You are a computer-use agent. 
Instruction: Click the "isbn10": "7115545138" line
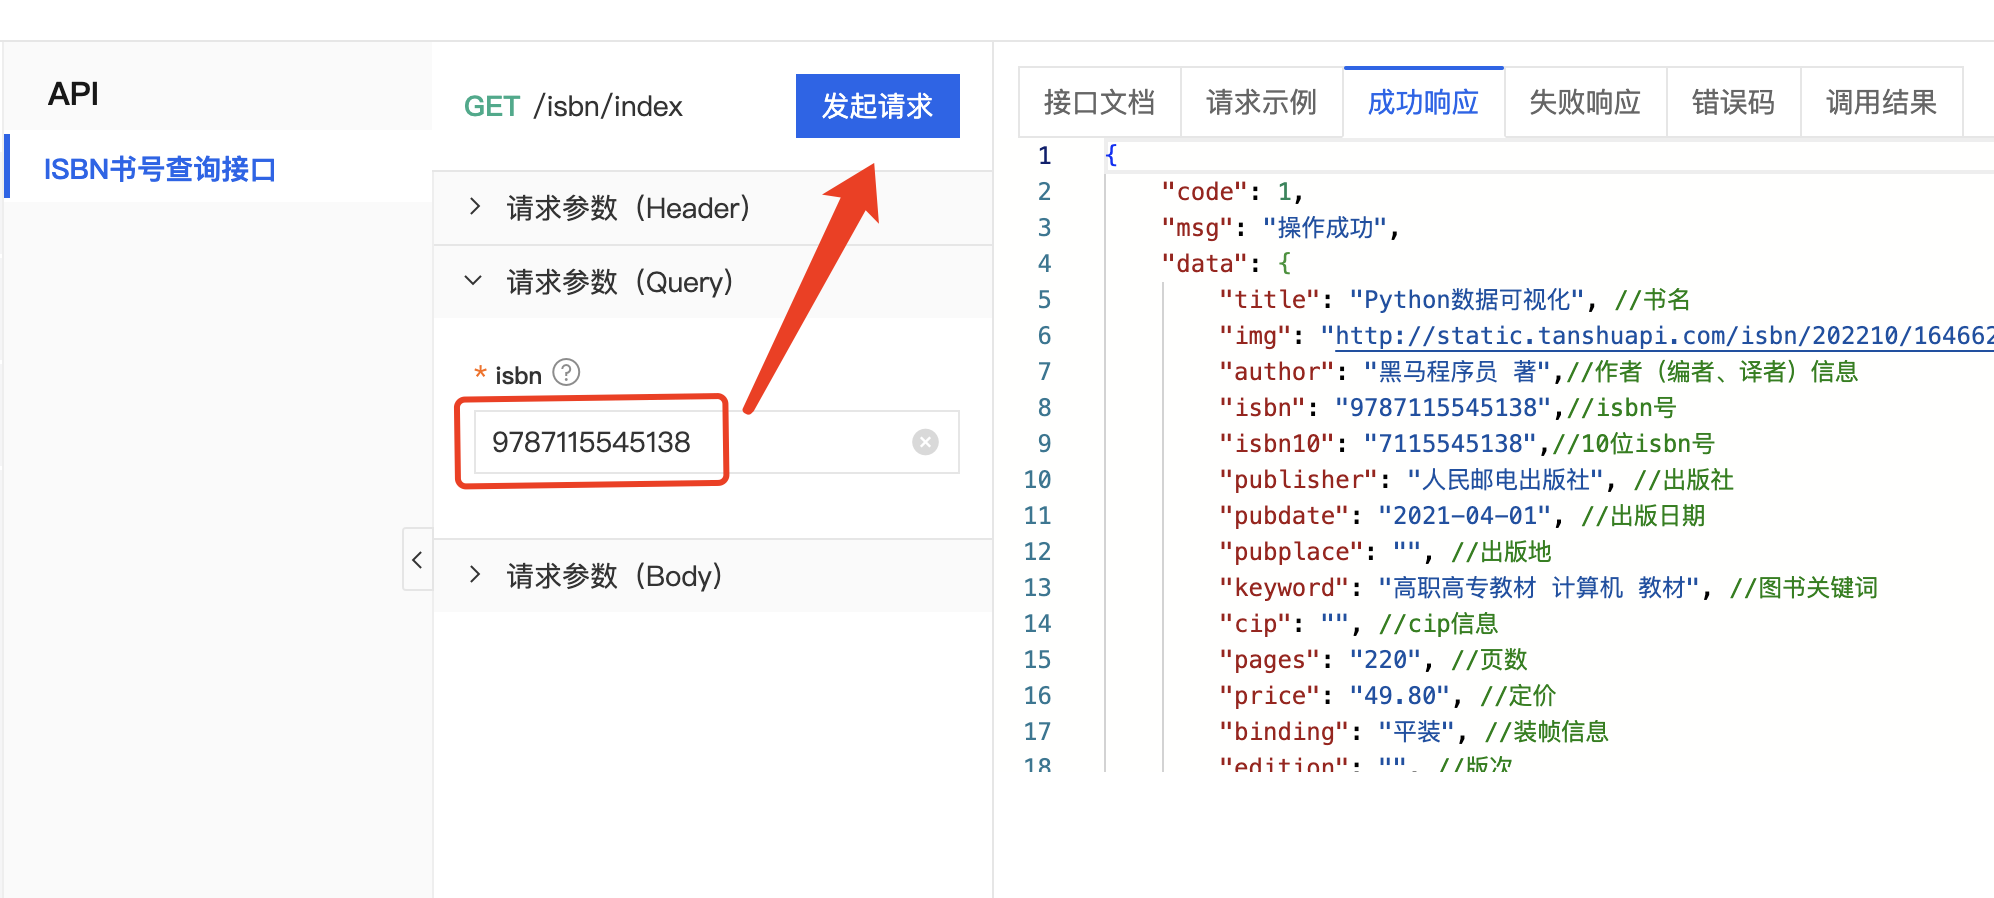(x=1467, y=444)
